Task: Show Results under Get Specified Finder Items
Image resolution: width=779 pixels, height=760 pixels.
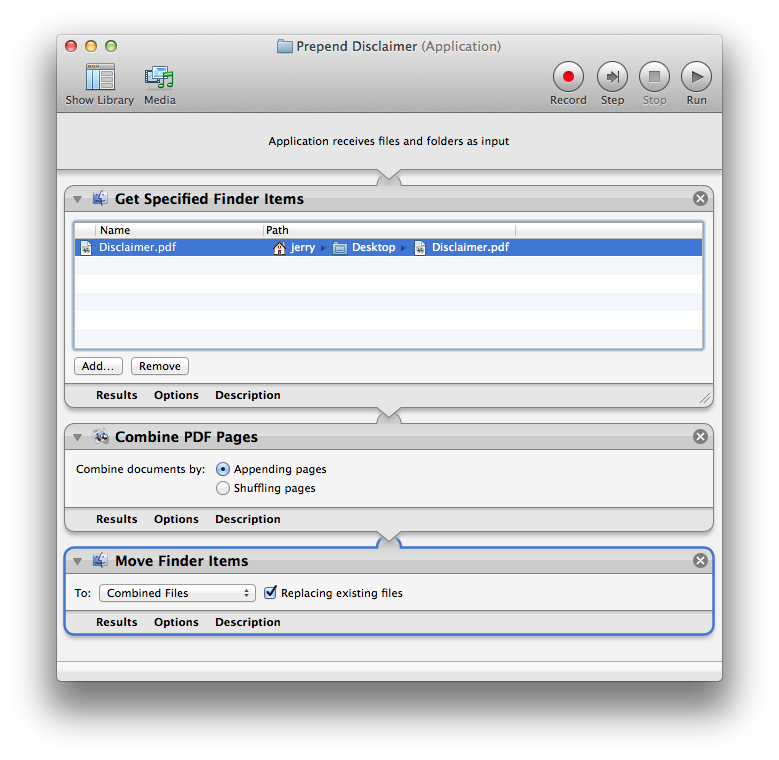Action: [x=116, y=395]
